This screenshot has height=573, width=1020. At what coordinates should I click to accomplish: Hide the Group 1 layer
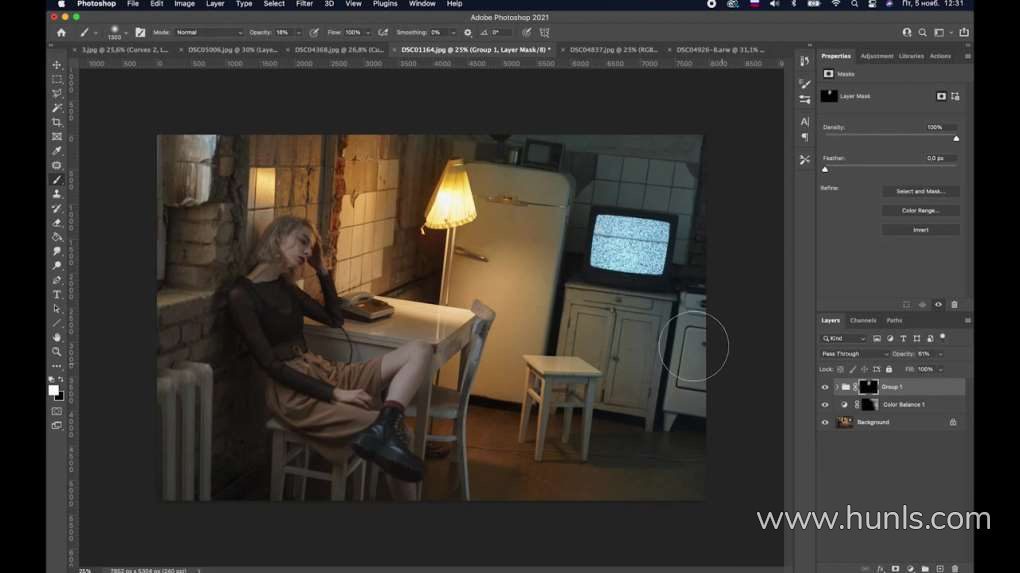click(825, 387)
